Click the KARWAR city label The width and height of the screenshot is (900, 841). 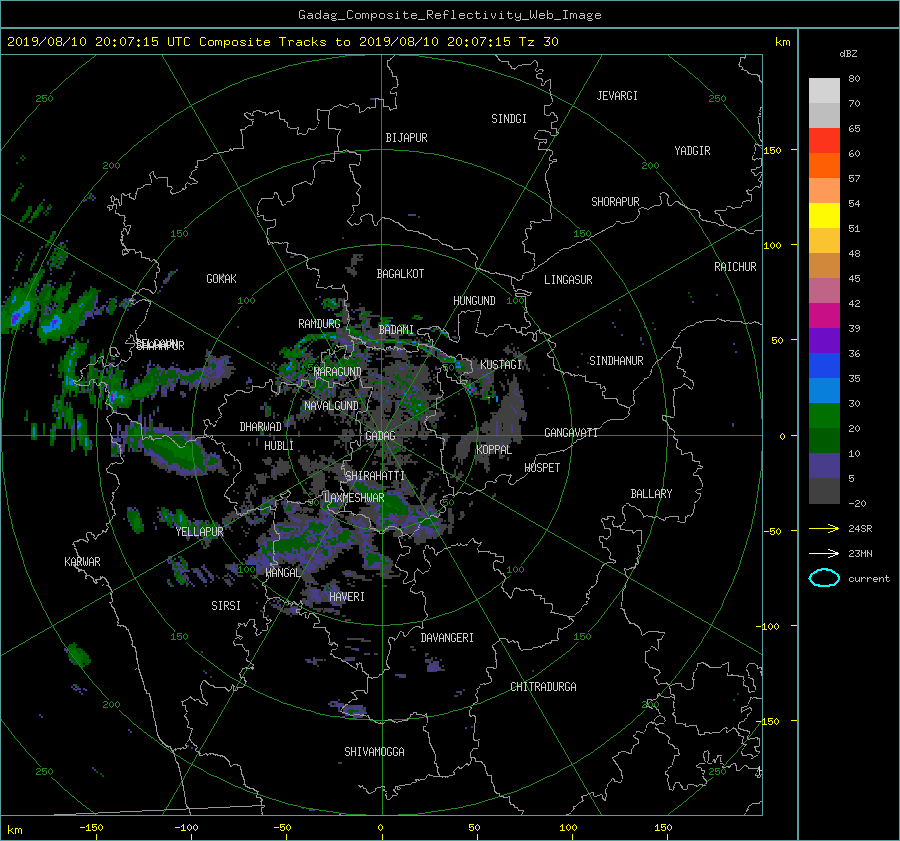82,562
